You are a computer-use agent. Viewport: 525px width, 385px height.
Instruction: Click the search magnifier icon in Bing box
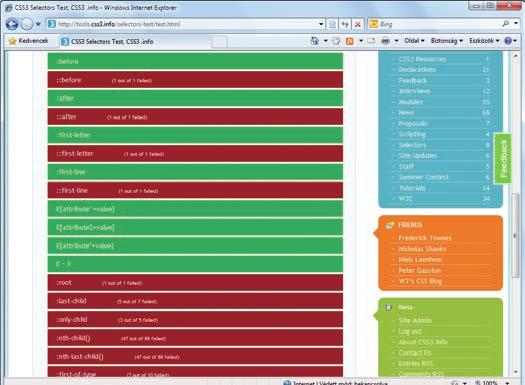(x=506, y=23)
